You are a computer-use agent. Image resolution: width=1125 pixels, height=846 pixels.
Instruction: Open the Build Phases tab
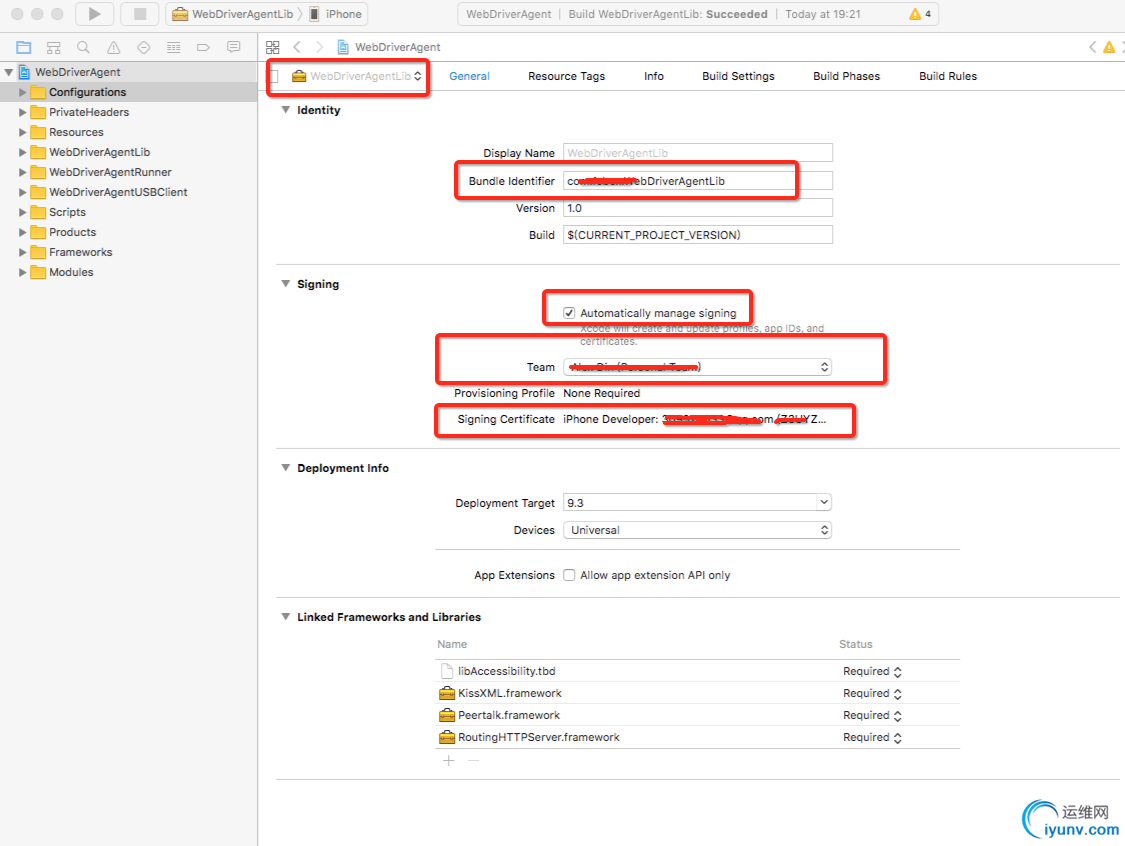coord(846,76)
